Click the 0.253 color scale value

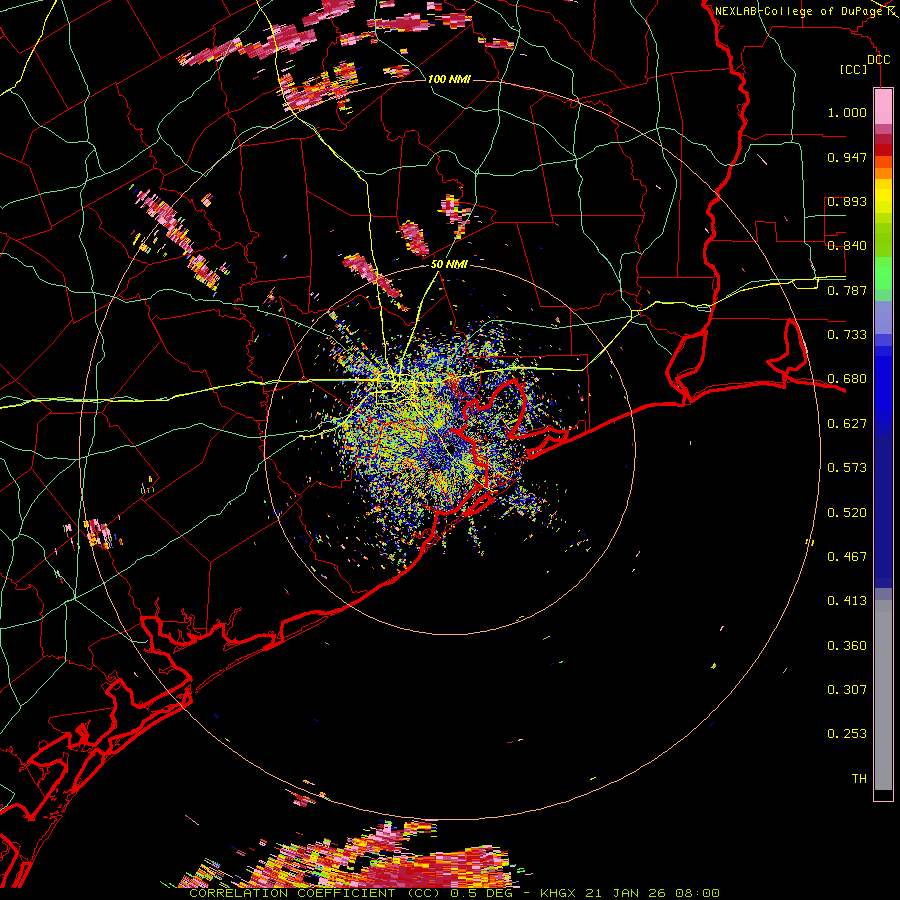pos(847,734)
